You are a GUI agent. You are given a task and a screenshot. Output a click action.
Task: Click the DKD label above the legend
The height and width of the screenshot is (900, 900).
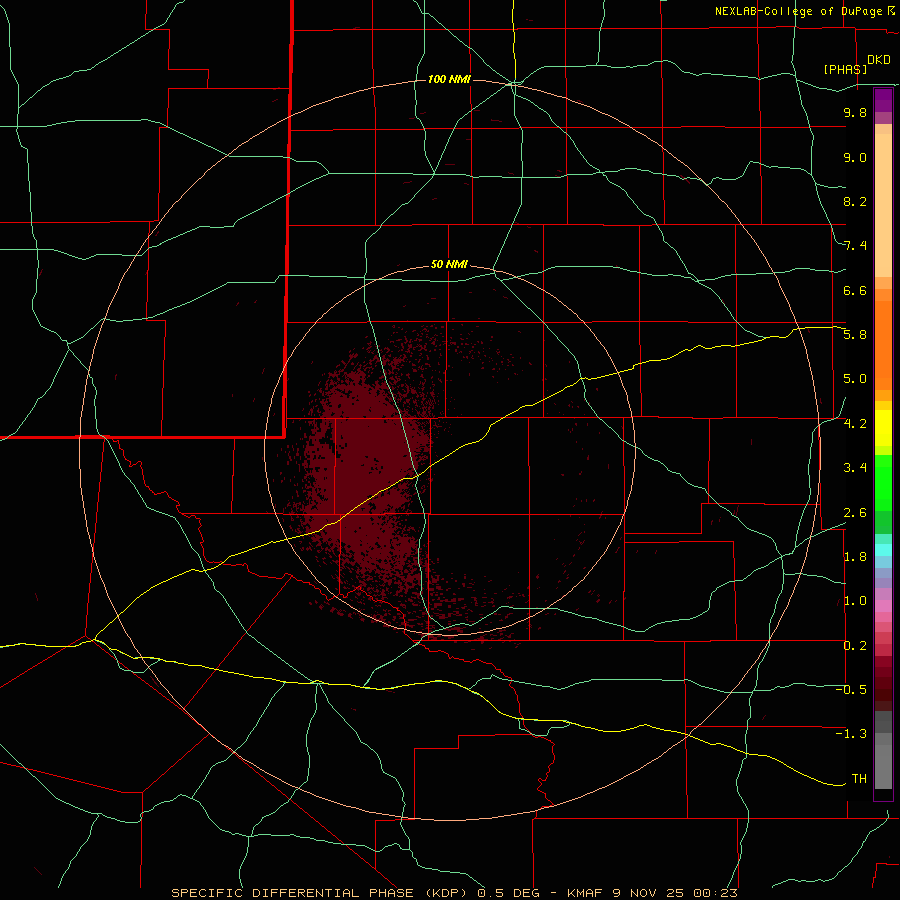pos(878,60)
